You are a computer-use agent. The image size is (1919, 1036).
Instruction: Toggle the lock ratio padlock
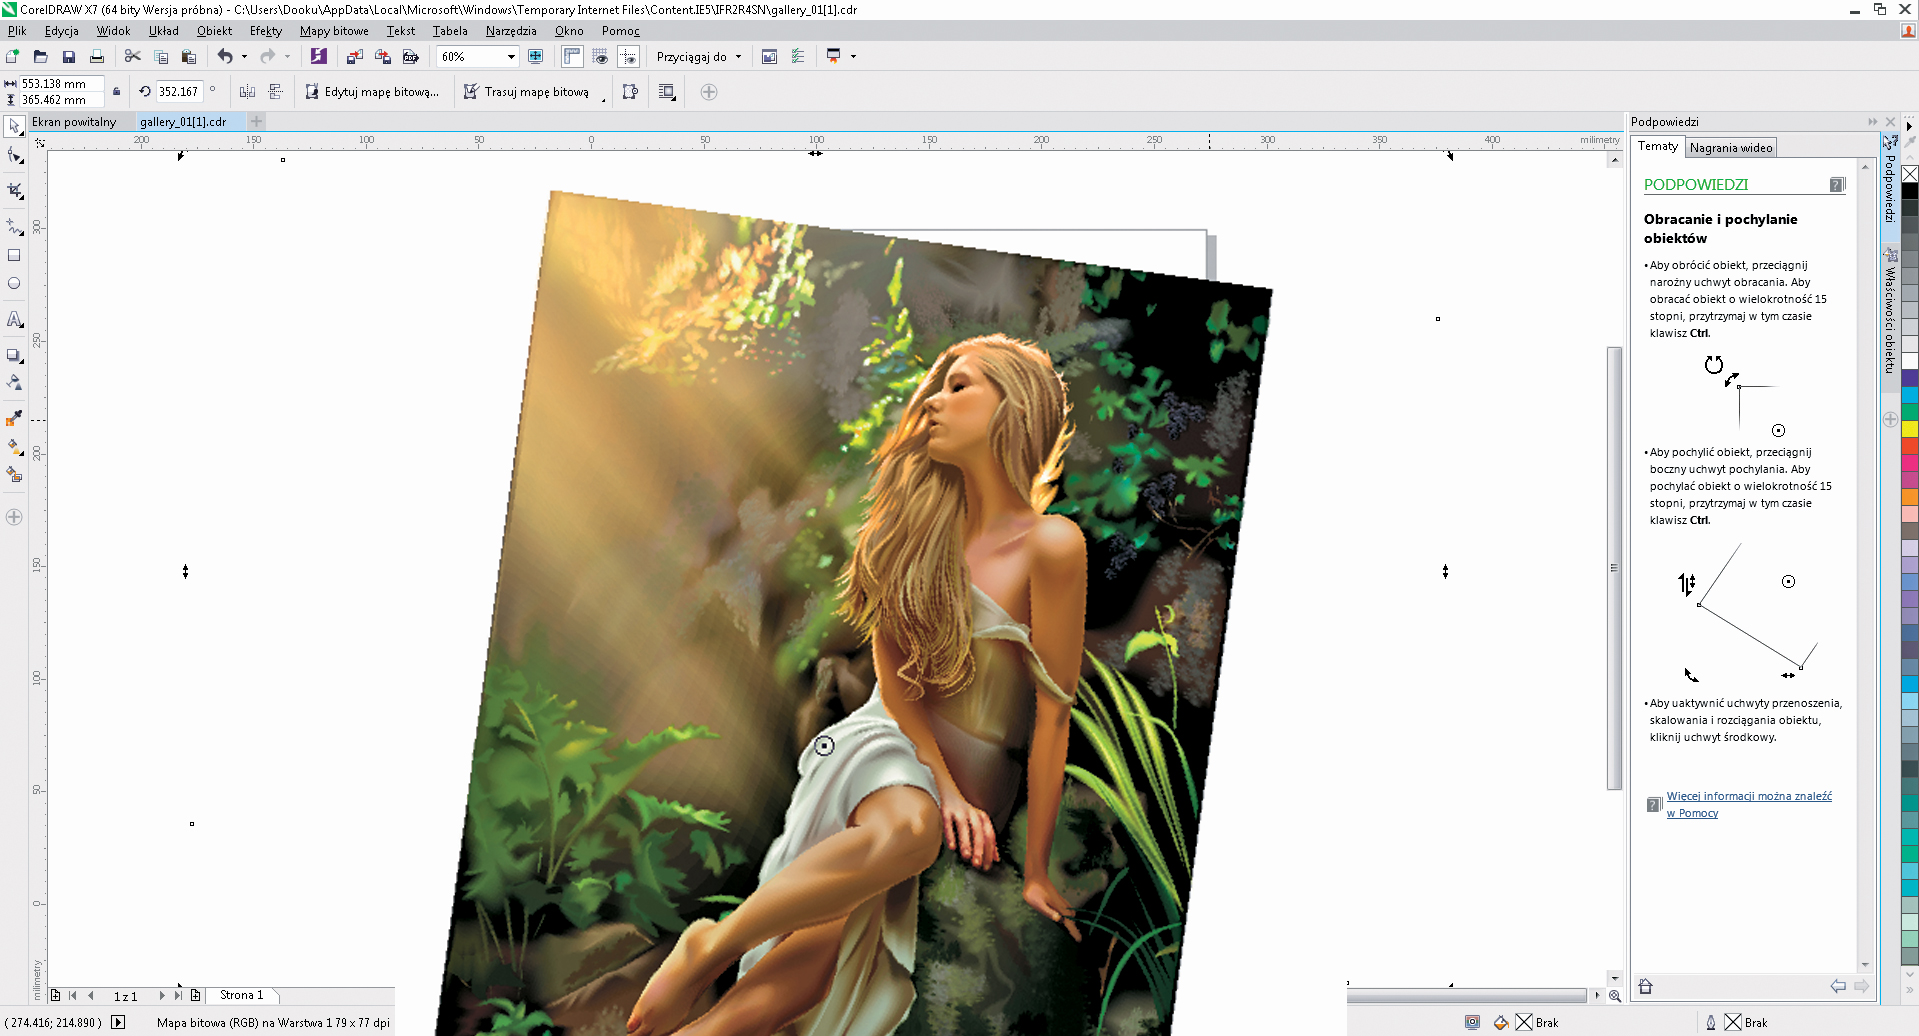[x=116, y=92]
